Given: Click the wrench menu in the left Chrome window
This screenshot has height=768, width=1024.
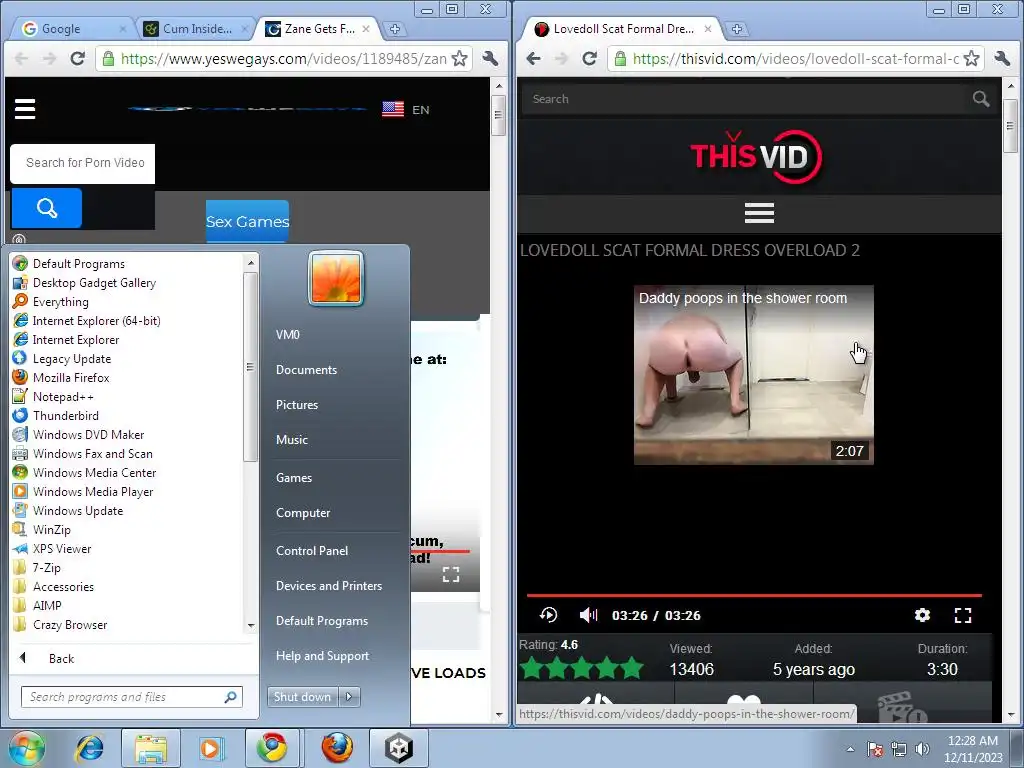Looking at the screenshot, I should coord(490,59).
